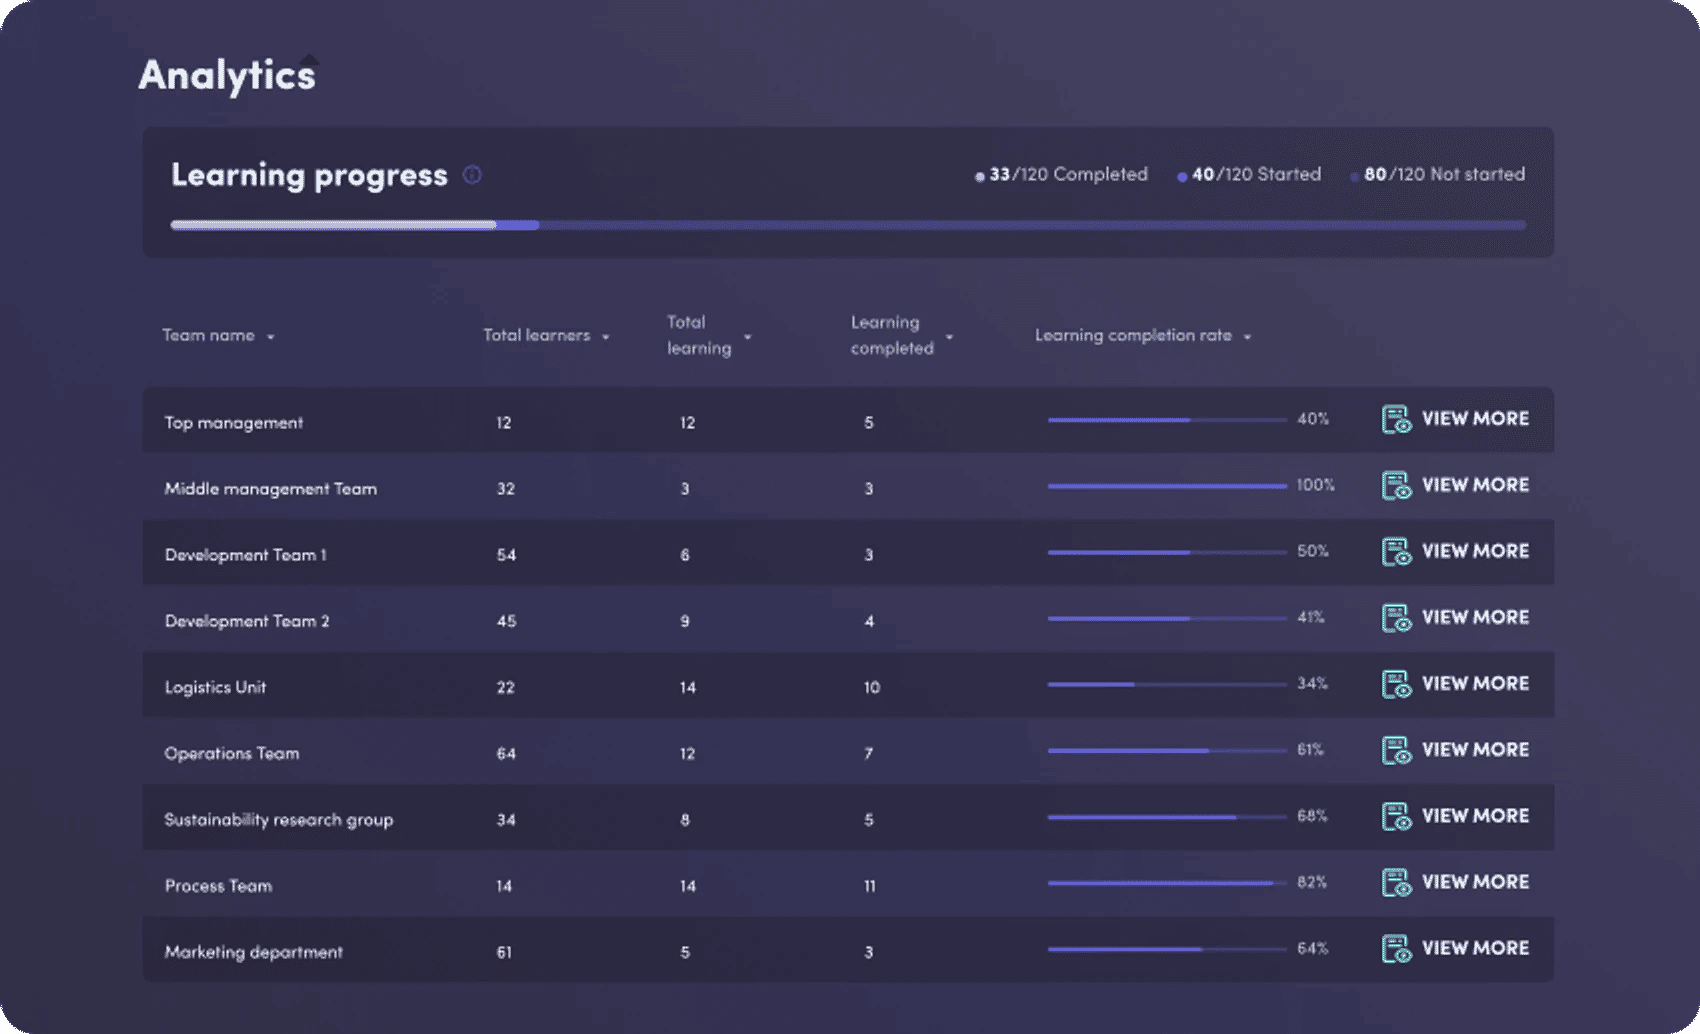
Task: Click the view icon in Marketing department row
Action: point(1396,949)
